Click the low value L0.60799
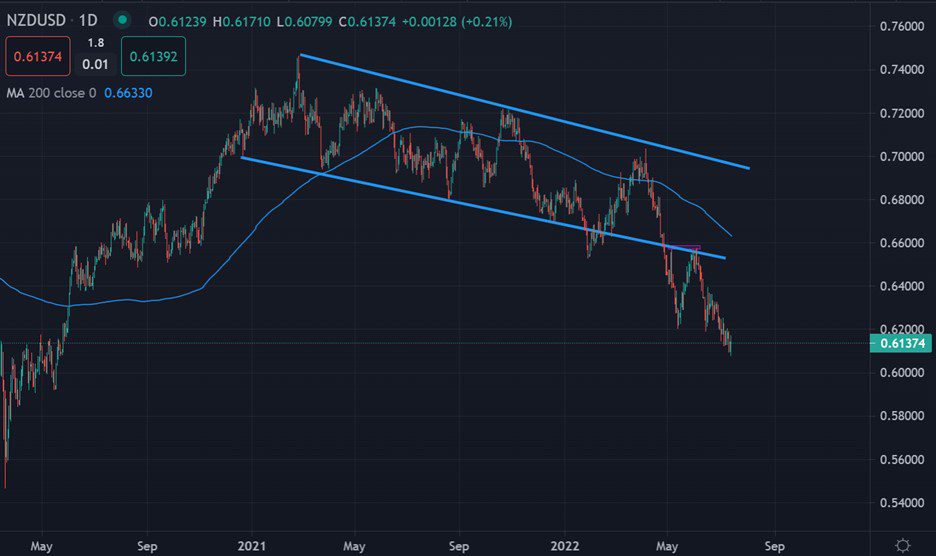The image size is (936, 556). click(304, 21)
